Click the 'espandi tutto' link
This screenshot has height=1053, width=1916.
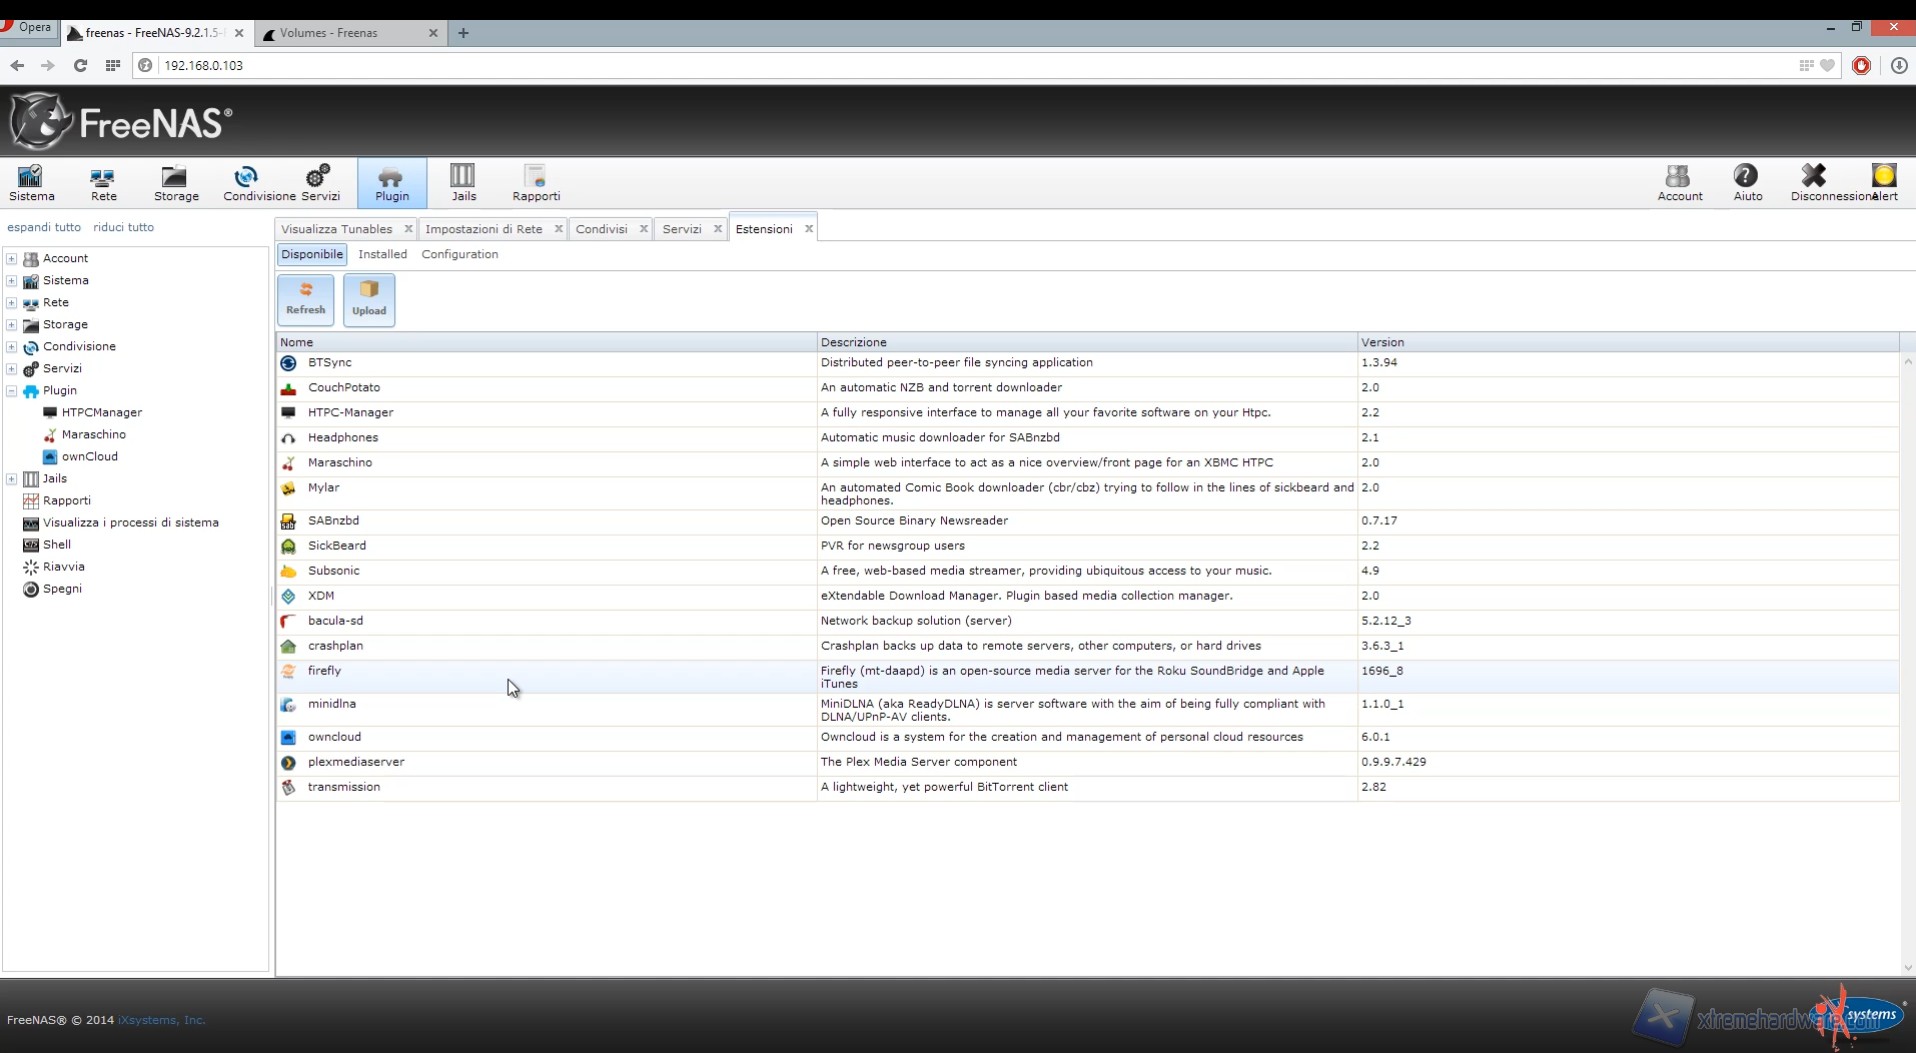tap(44, 228)
